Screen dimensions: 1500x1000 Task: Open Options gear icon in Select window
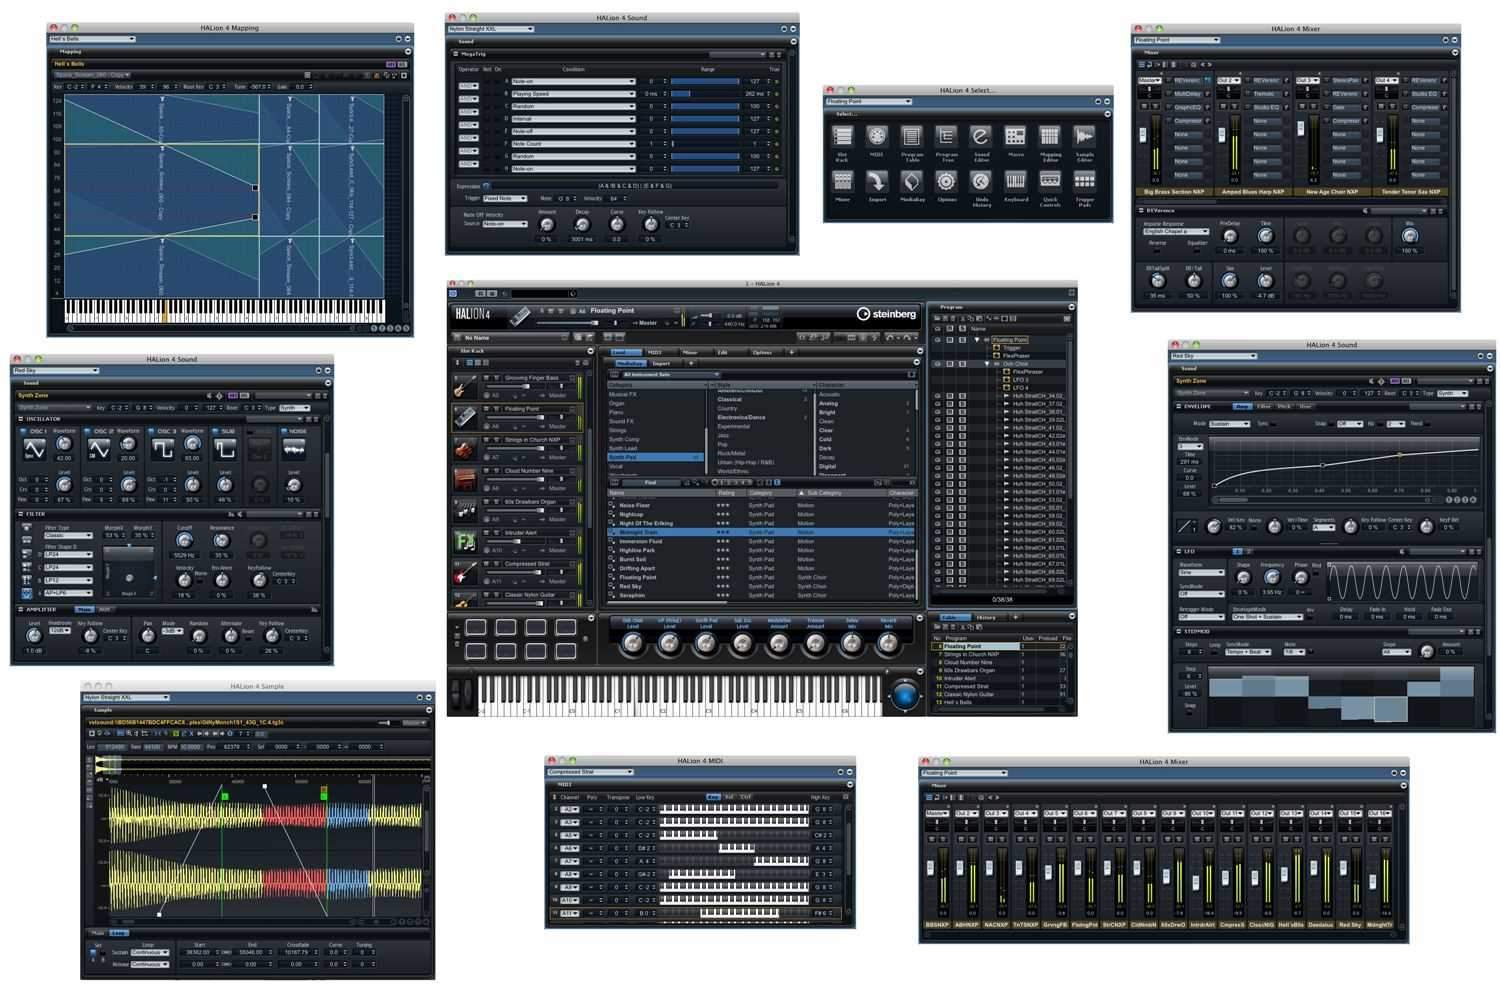point(946,181)
